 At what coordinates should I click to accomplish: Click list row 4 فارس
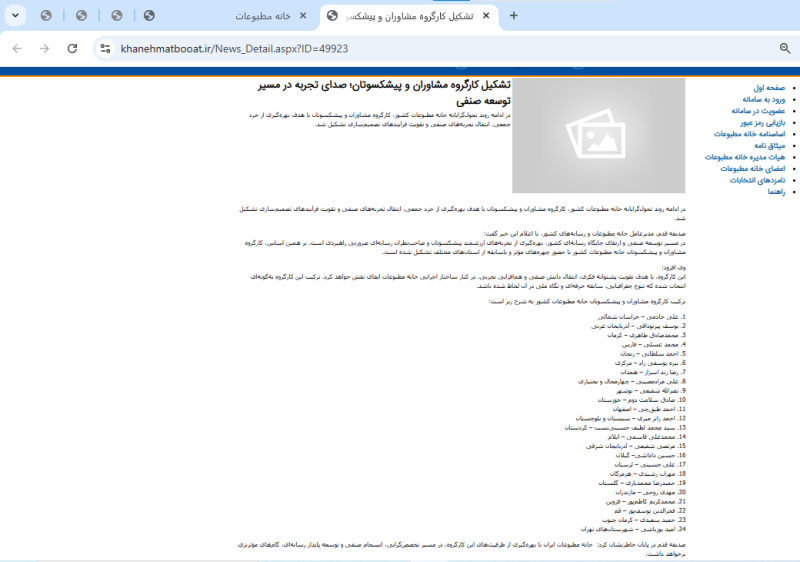(654, 344)
